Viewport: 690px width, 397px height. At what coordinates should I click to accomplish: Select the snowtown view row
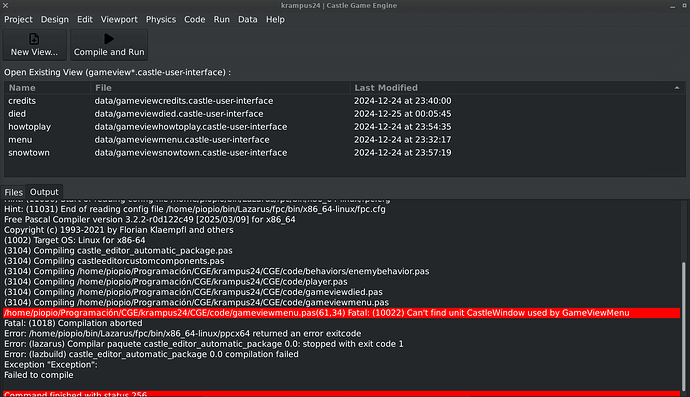[345, 153]
